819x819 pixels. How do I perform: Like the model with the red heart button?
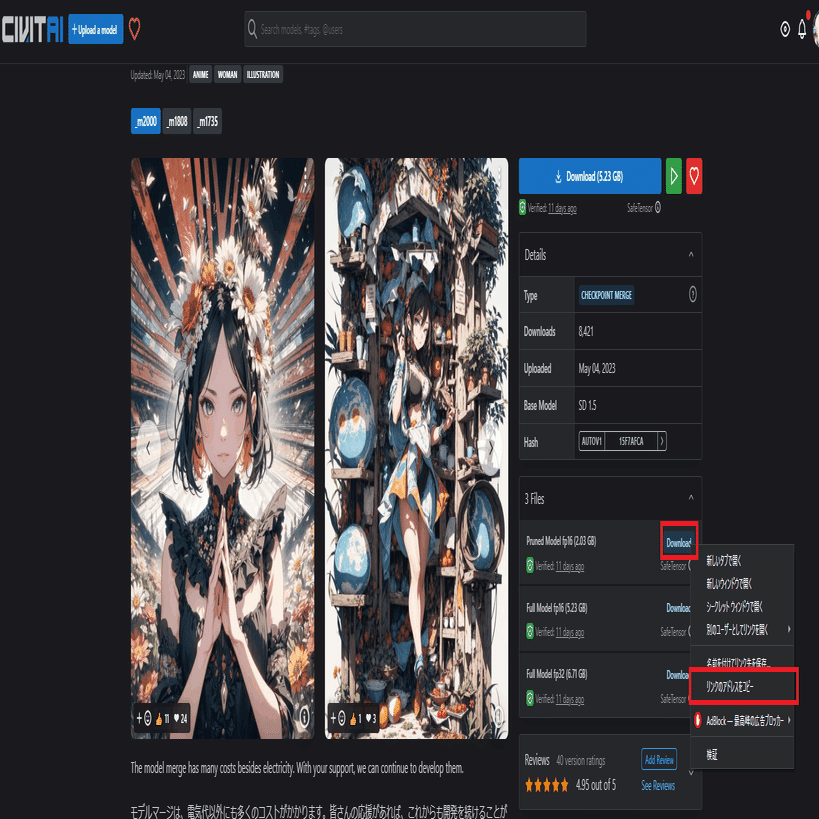coord(694,176)
